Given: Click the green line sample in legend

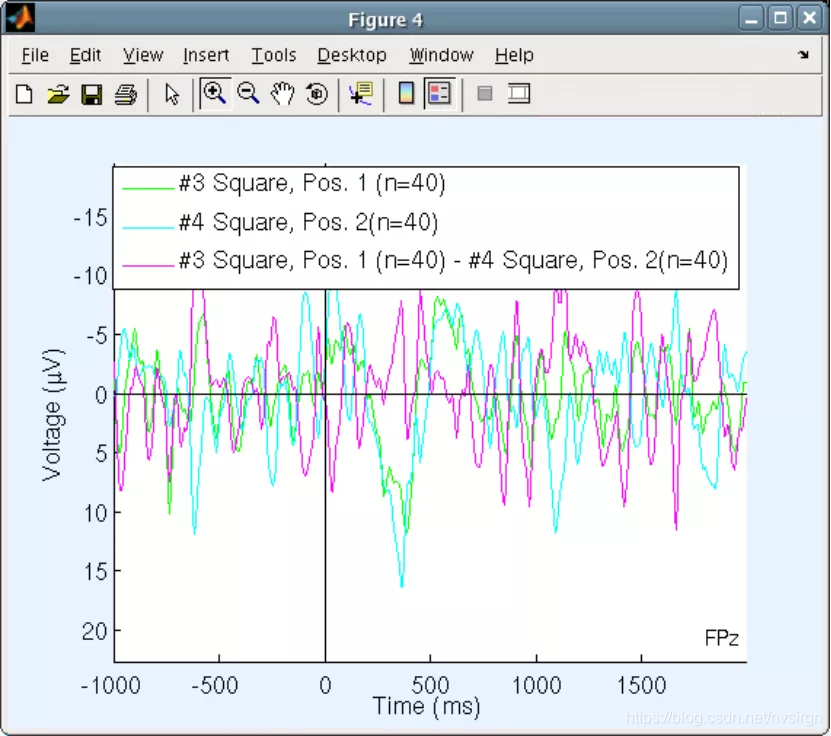Looking at the screenshot, I should point(148,187).
